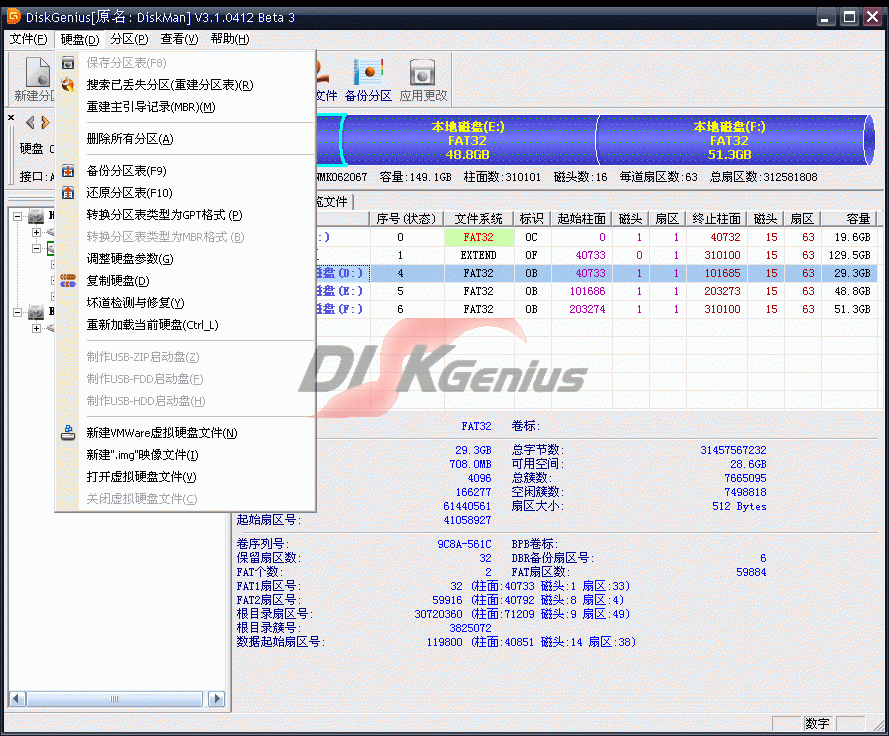This screenshot has height=736, width=889.
Task: Collapse the bottom hard disk tree node
Action: (18, 312)
